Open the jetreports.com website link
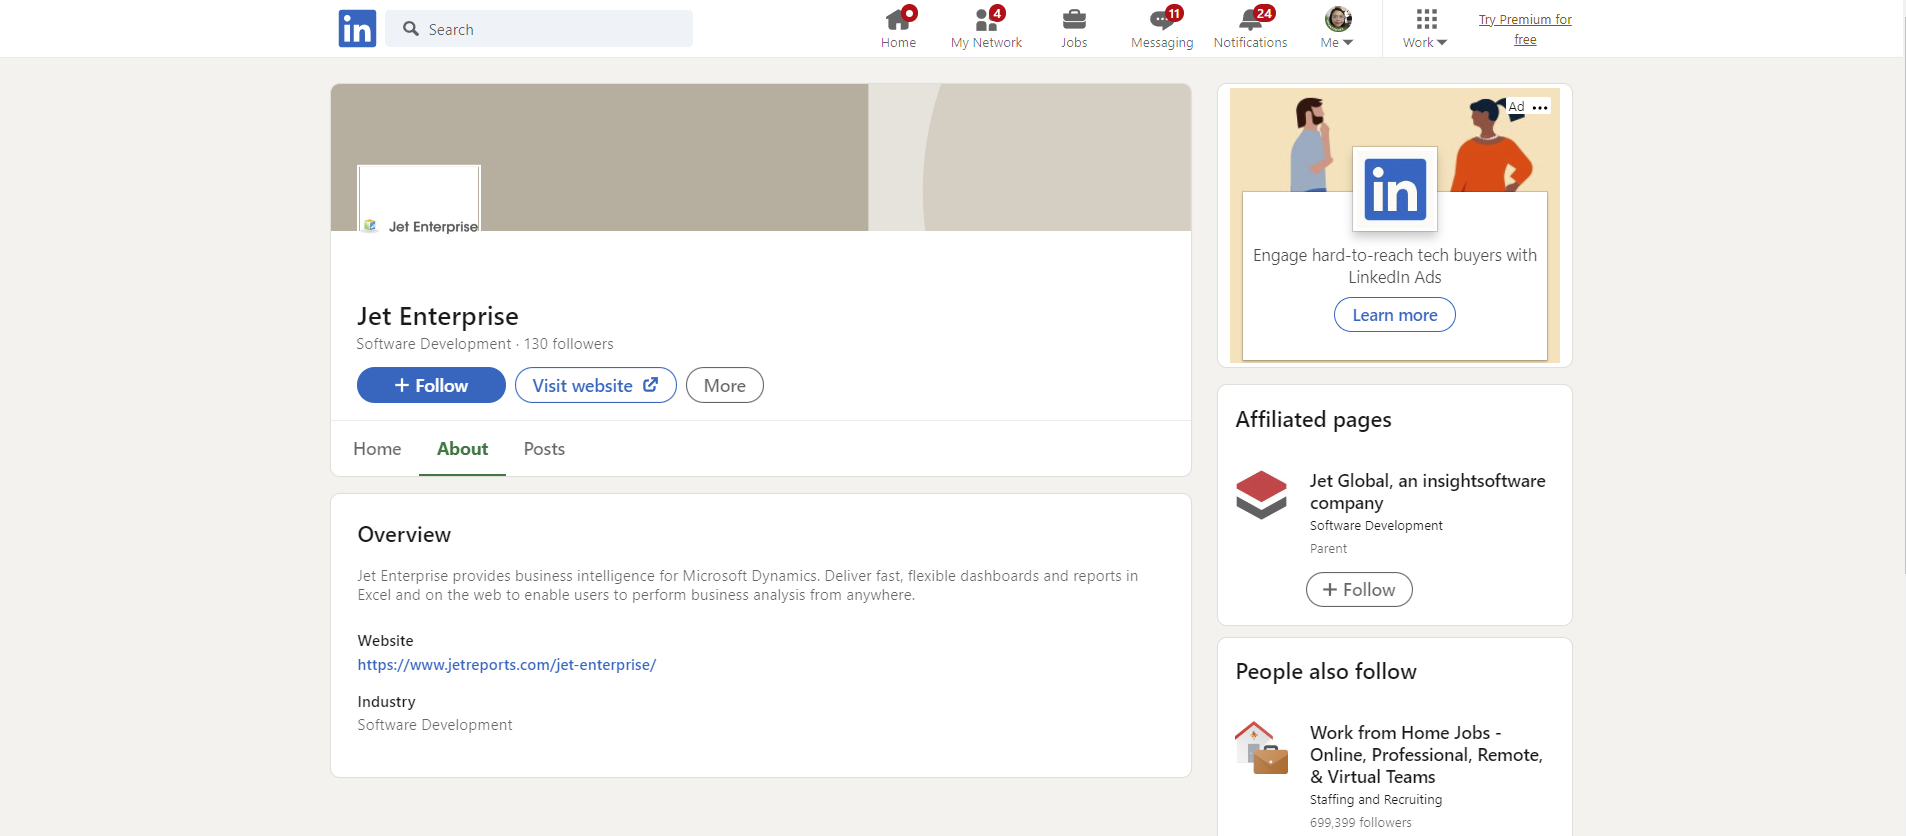 pyautogui.click(x=507, y=665)
